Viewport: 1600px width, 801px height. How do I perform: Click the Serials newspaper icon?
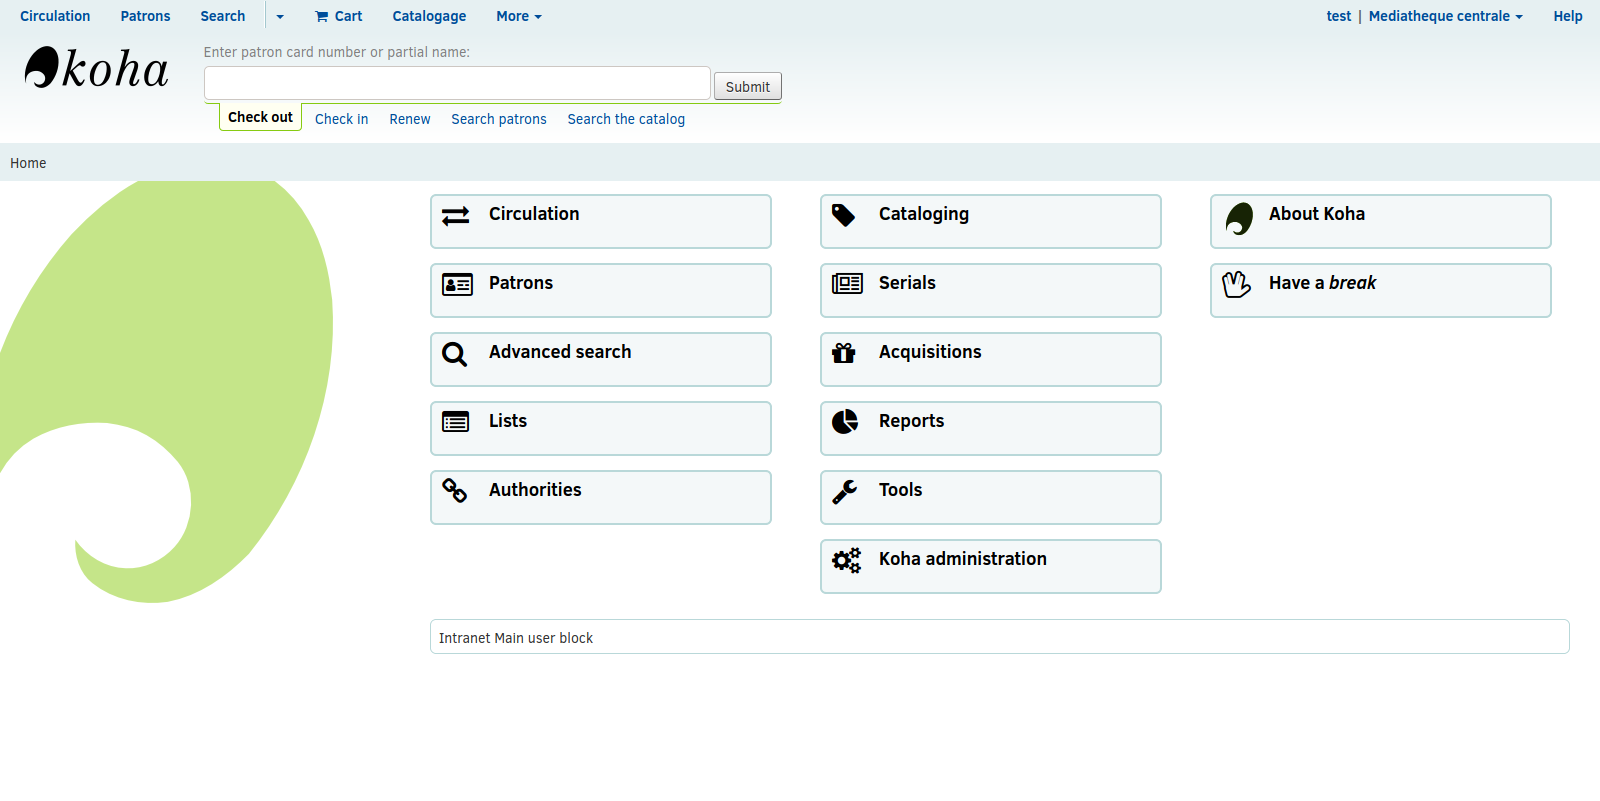click(847, 284)
